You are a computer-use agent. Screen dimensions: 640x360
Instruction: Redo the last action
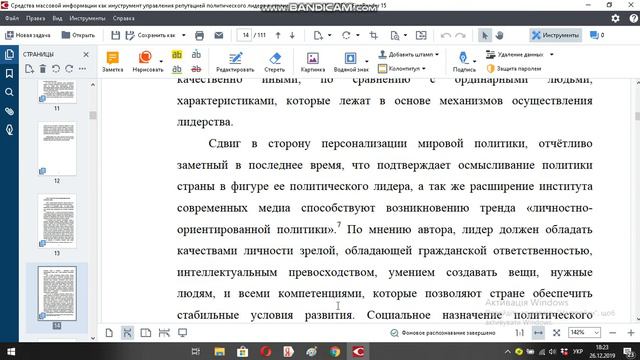tap(460, 36)
